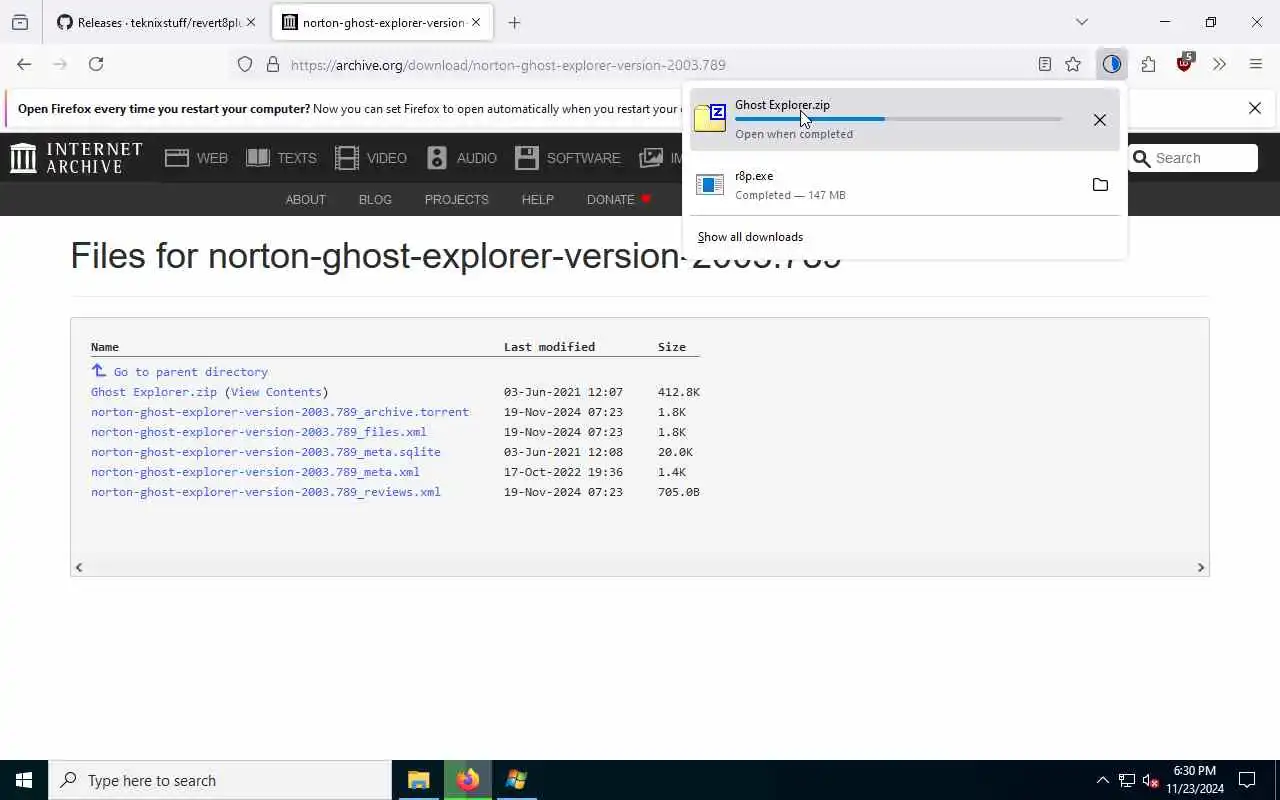Go to Internet Archive home logo
1280x800 pixels.
click(76, 158)
